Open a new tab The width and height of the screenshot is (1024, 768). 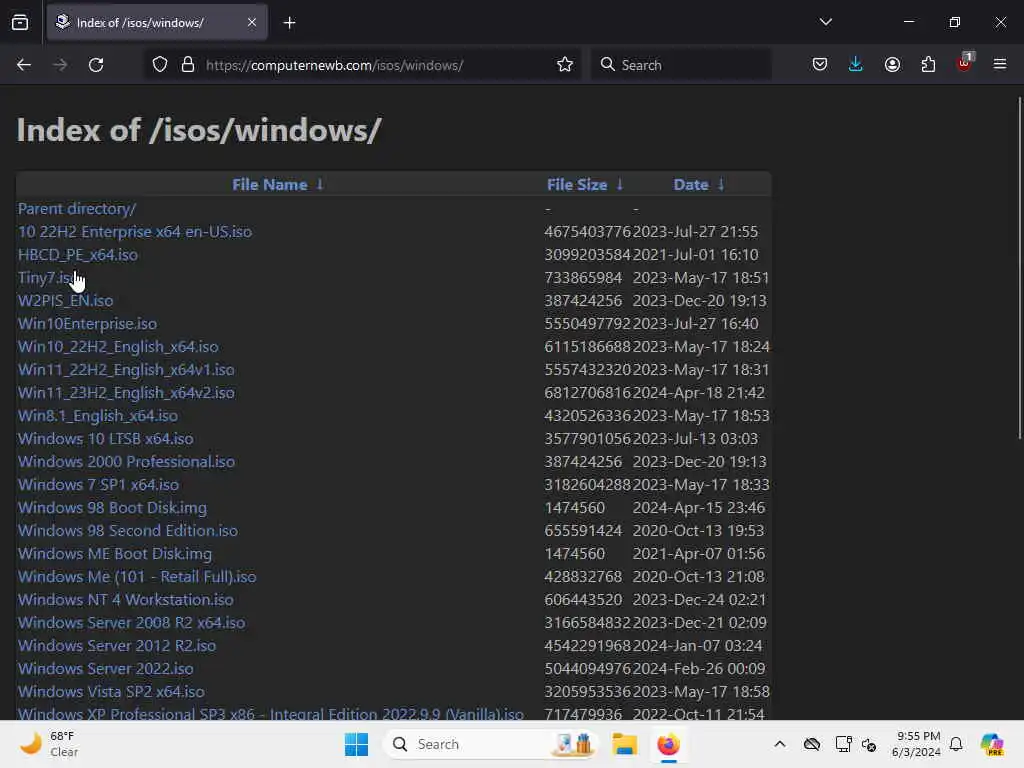tap(289, 23)
